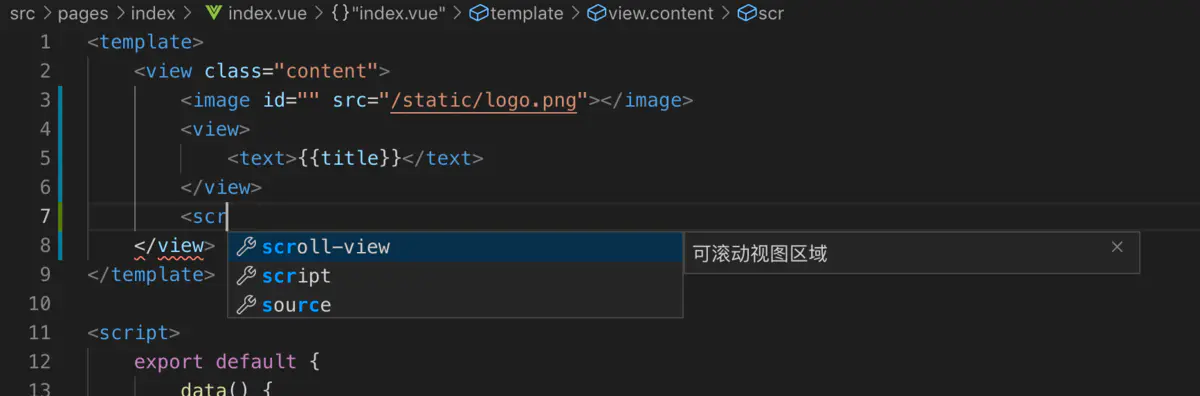Expand the index folder breadcrumb

point(153,13)
